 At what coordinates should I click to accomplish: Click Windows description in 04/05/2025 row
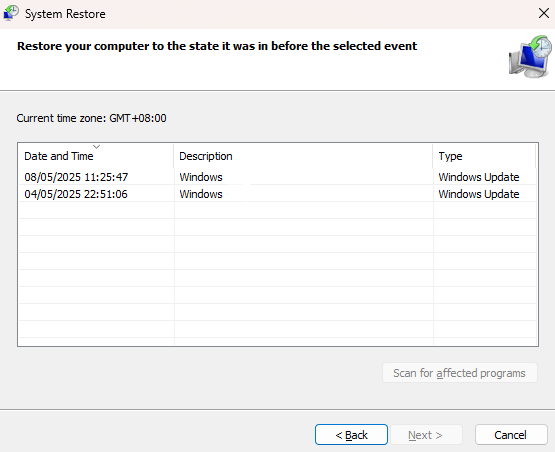pyautogui.click(x=201, y=194)
